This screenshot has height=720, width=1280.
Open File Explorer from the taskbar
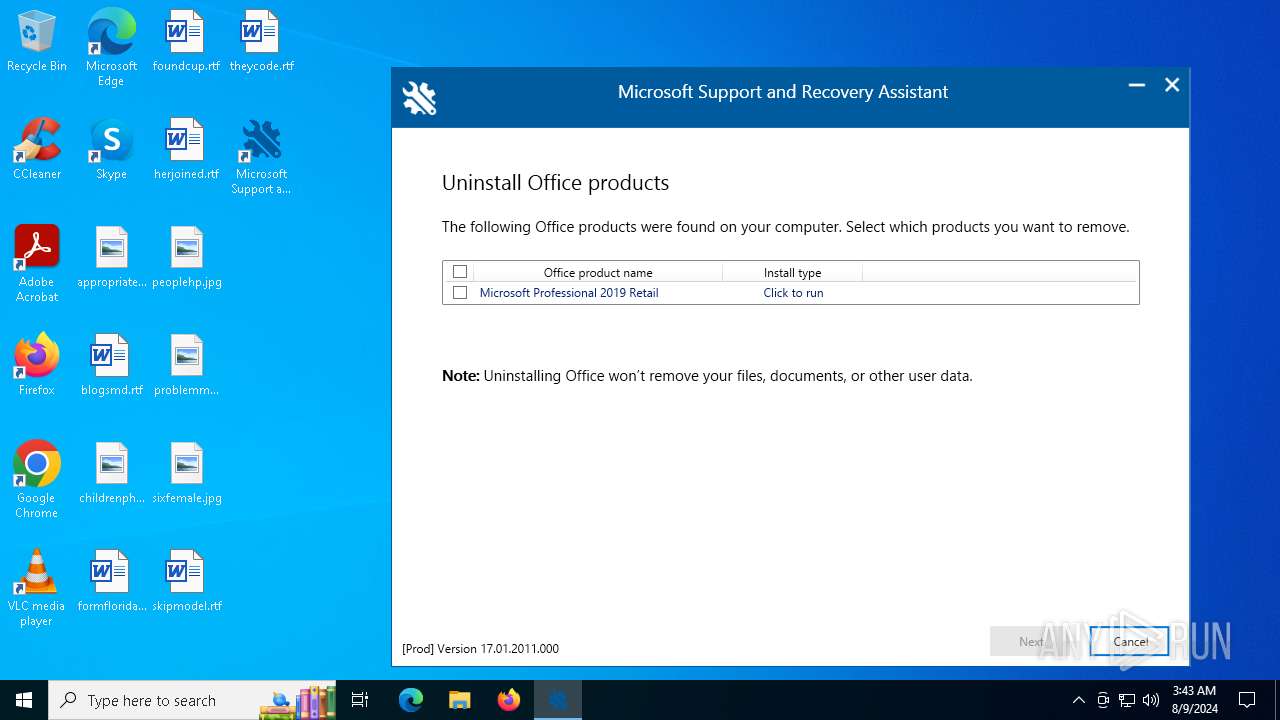(x=459, y=700)
